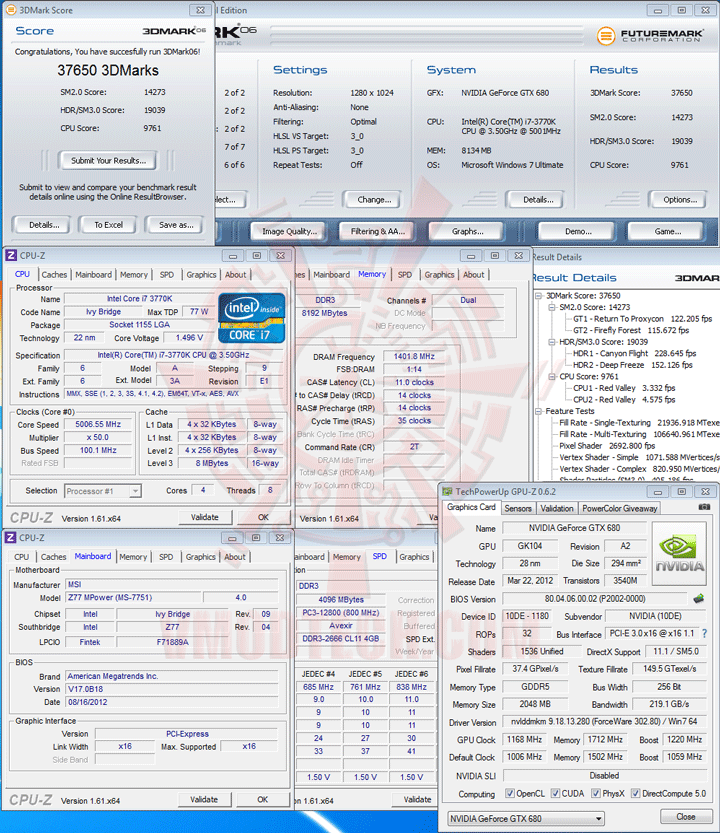Select GT1 - Return To Proxycon result row
Viewport: 720px width, 833px height.
642,319
